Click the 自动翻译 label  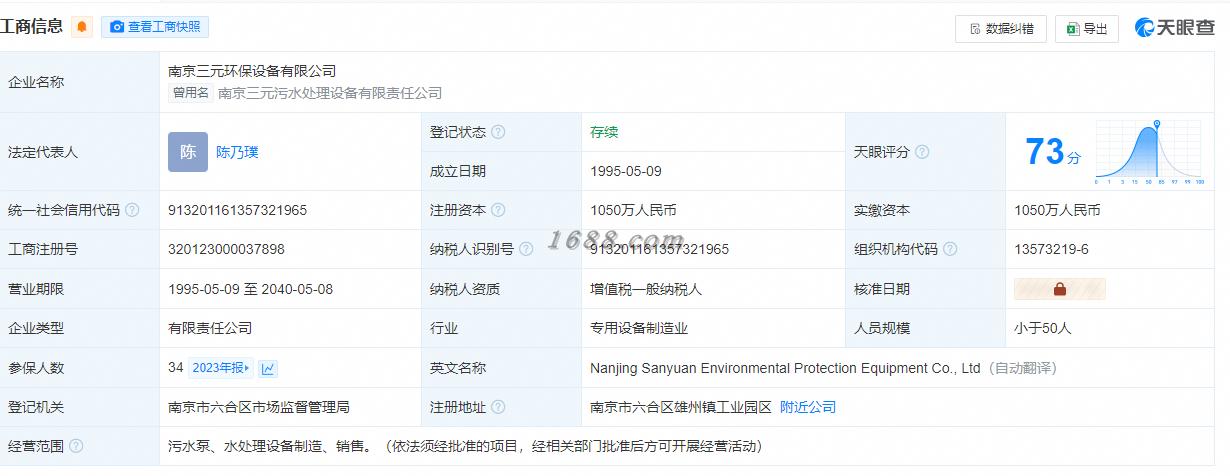click(x=1022, y=368)
